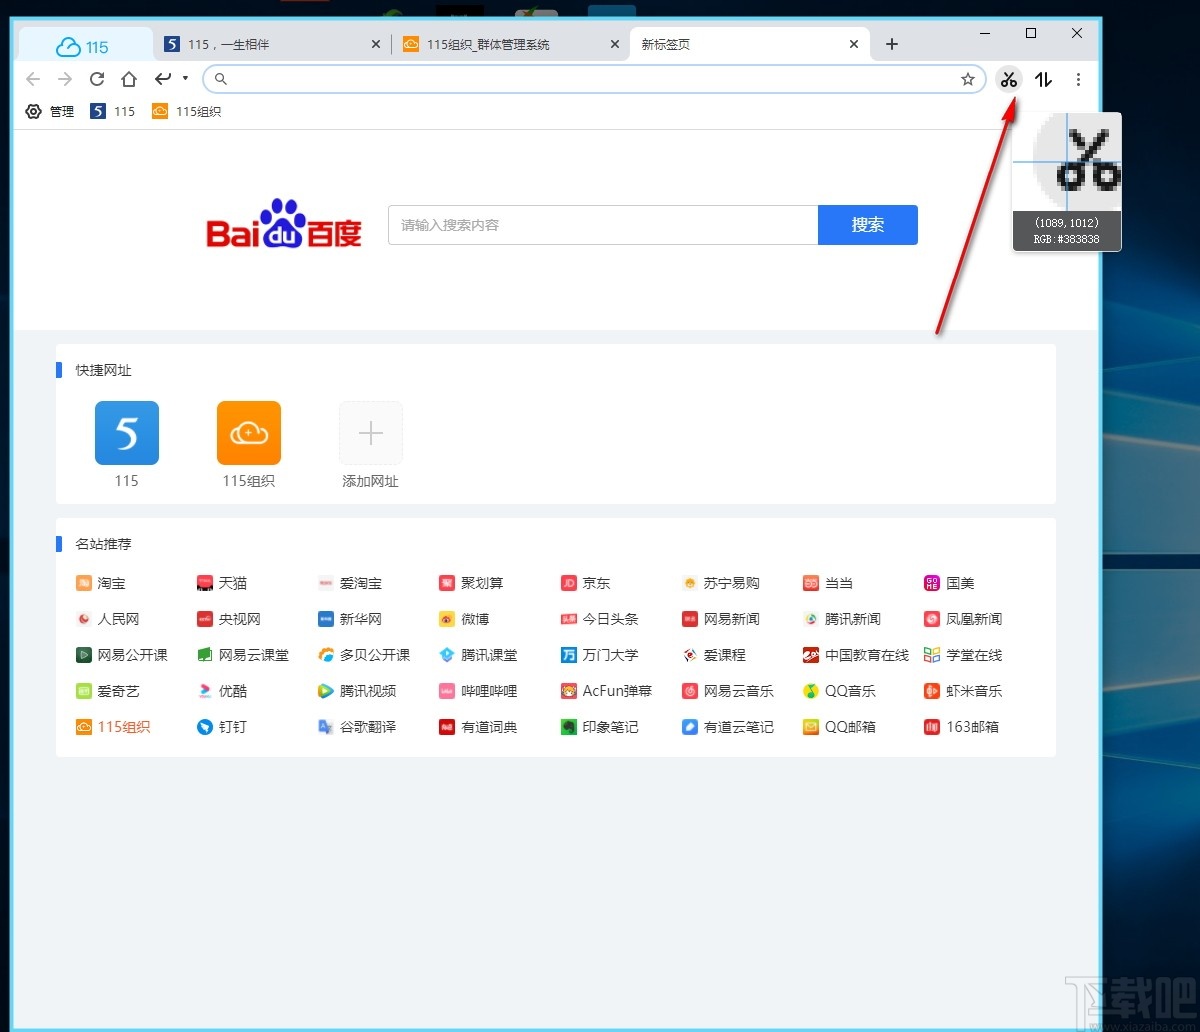Open QQ音乐 site link

click(840, 691)
